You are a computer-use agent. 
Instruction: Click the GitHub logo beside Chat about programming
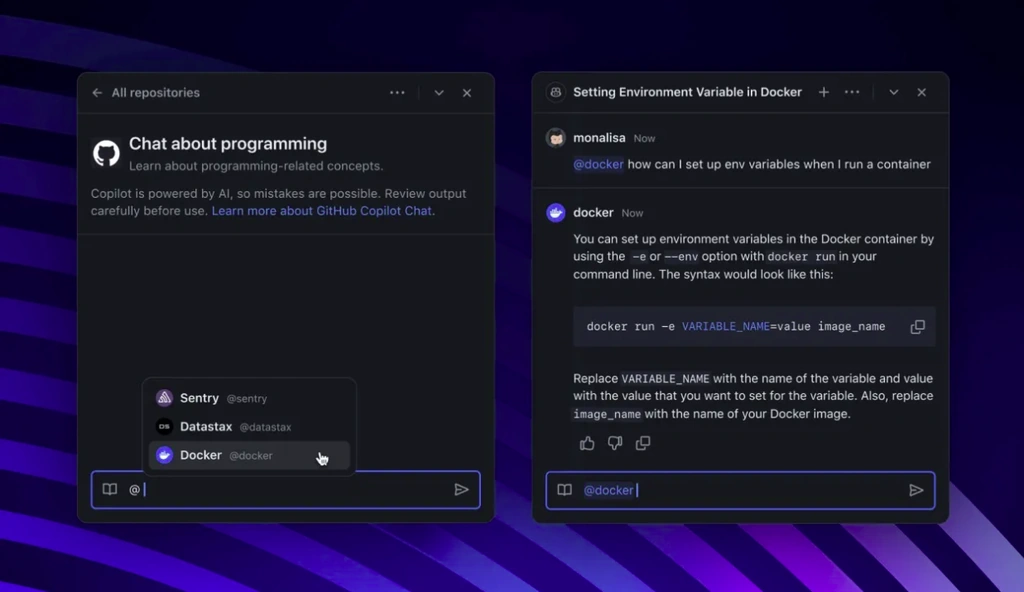(x=106, y=153)
